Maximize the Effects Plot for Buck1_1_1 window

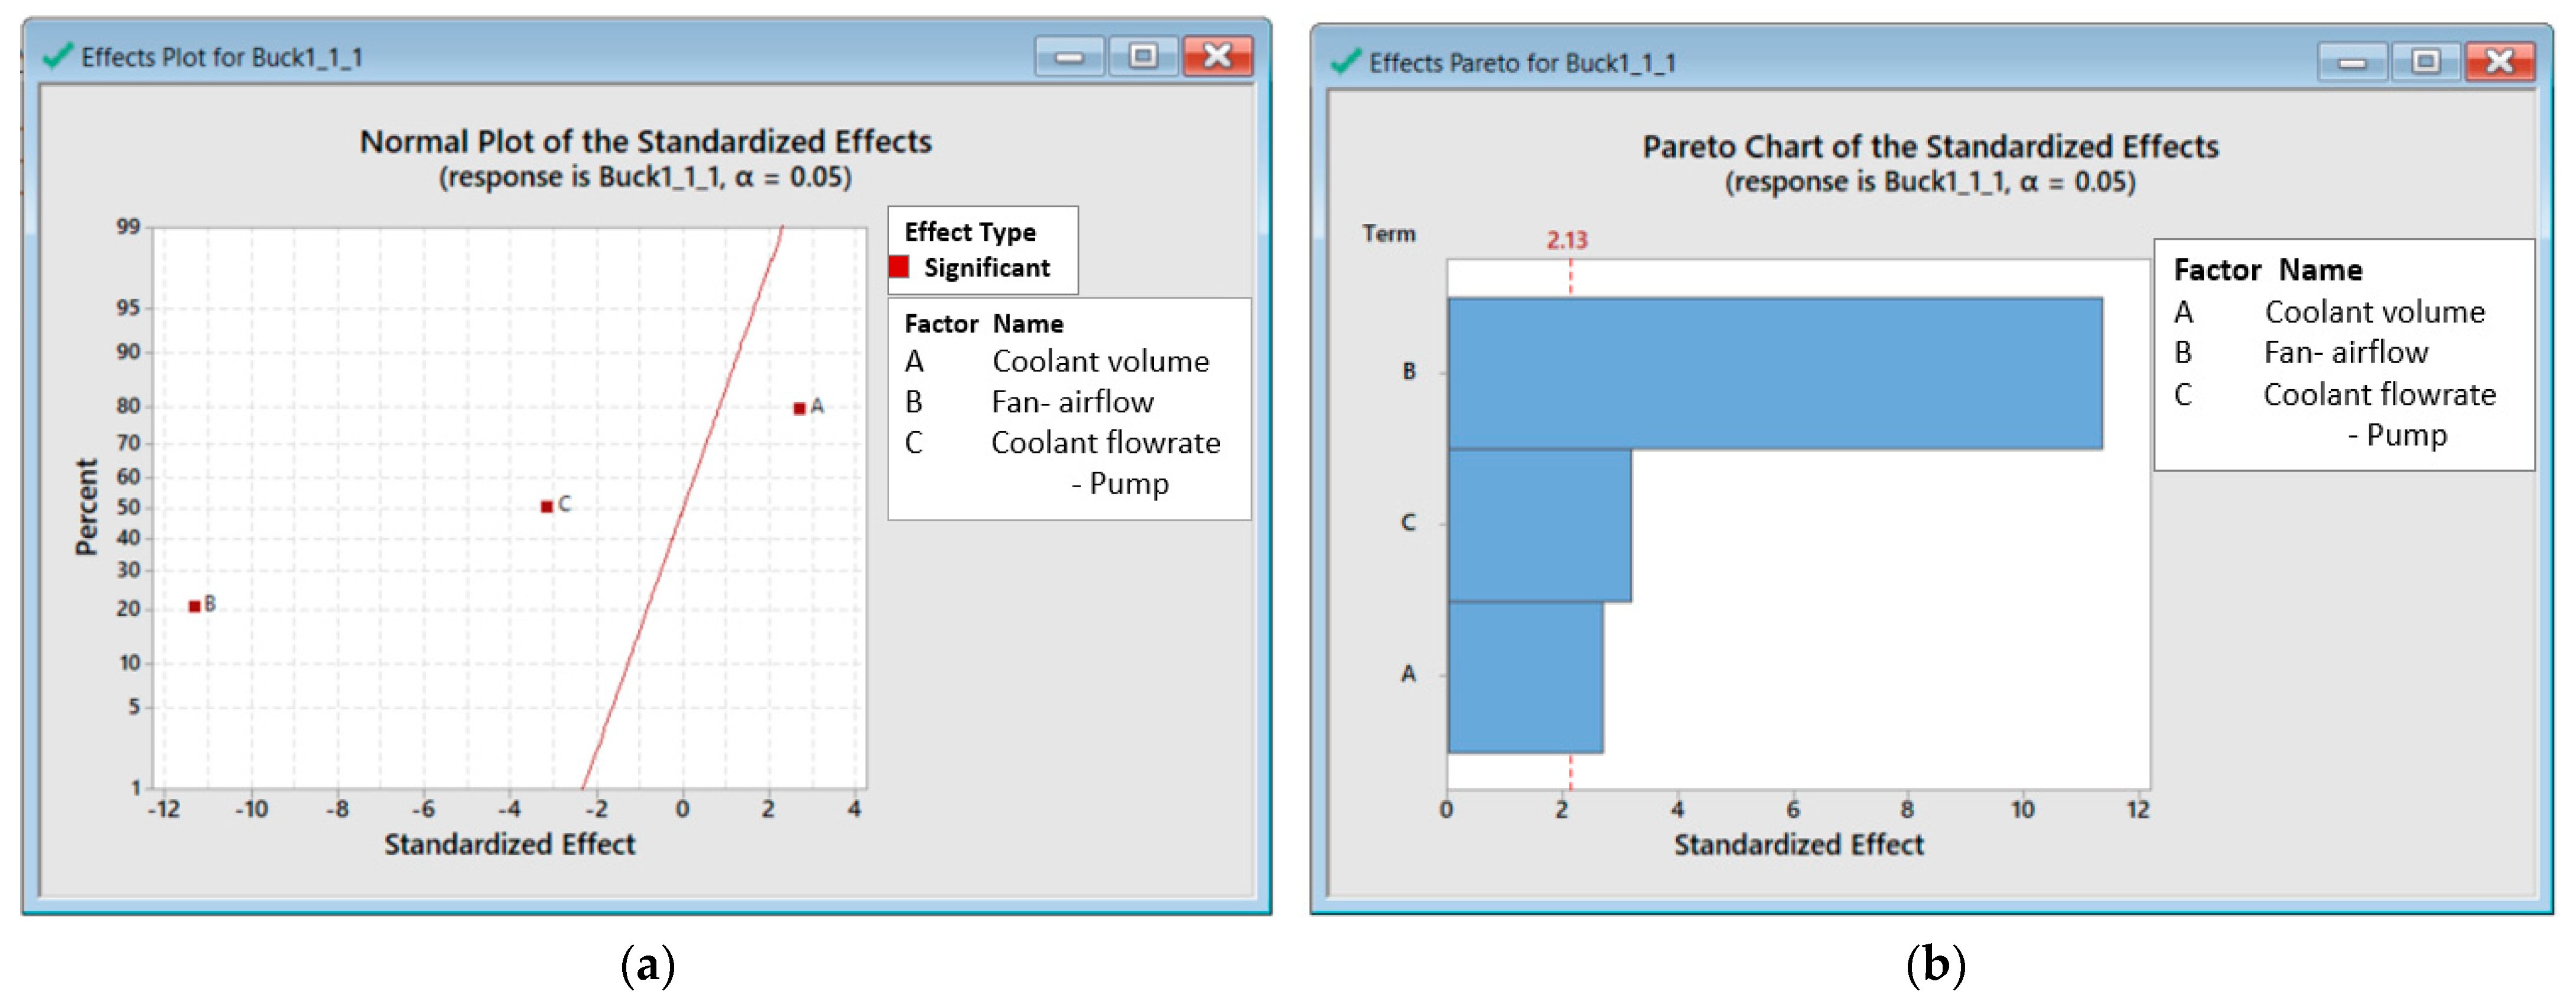[x=1143, y=57]
